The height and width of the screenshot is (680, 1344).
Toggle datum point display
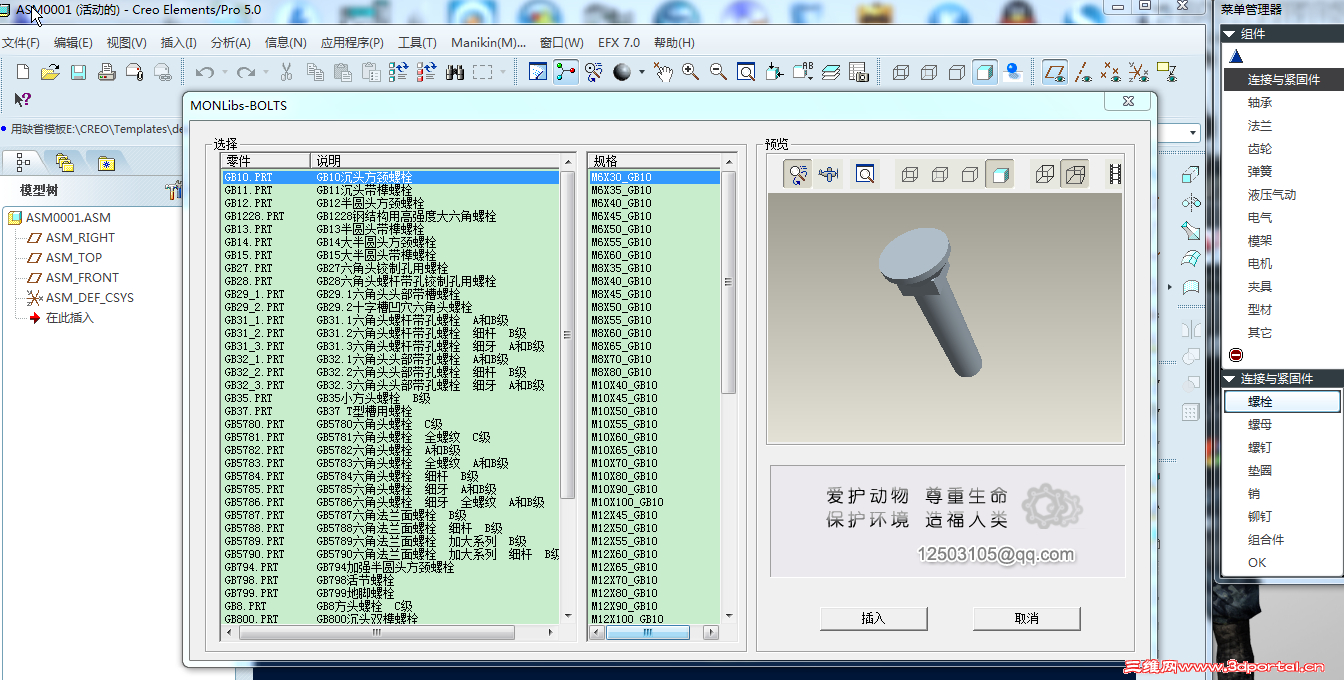coord(1110,72)
